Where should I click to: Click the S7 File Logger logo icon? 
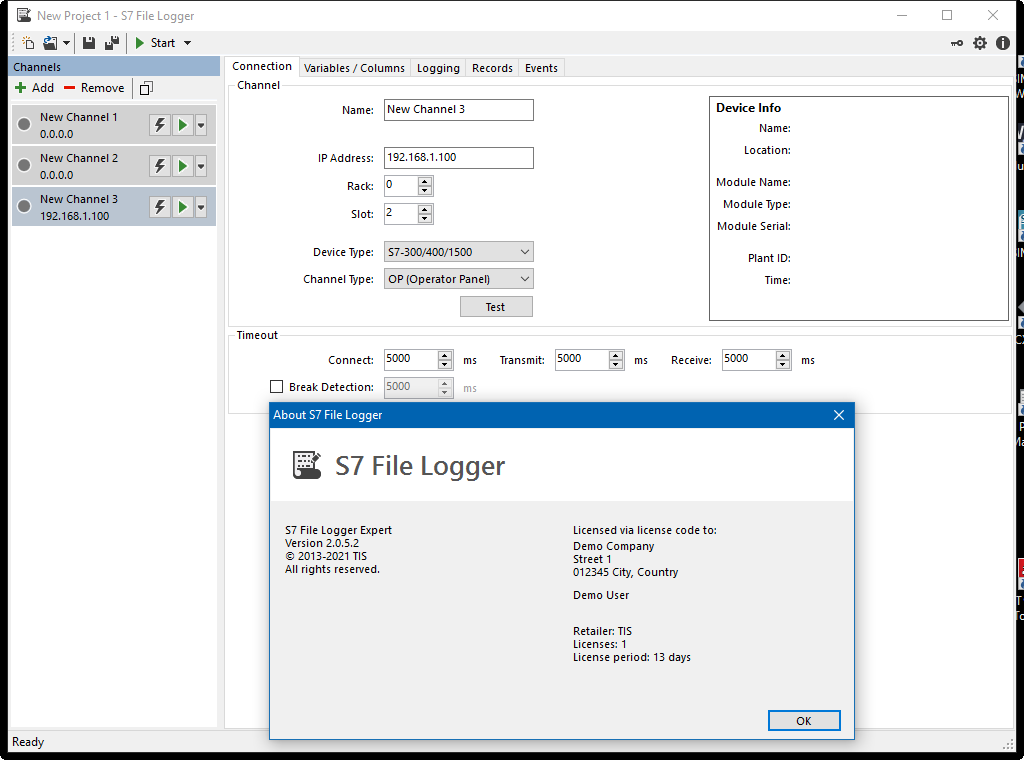[x=306, y=465]
